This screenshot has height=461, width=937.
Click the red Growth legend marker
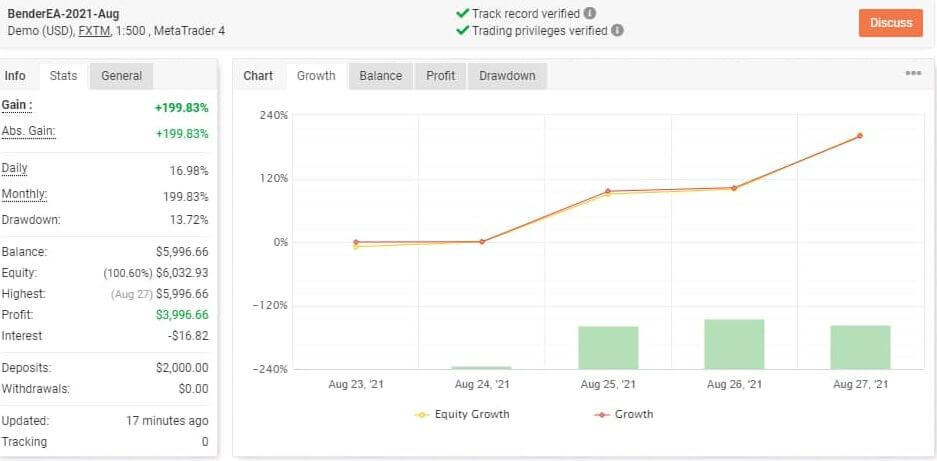pyautogui.click(x=601, y=414)
